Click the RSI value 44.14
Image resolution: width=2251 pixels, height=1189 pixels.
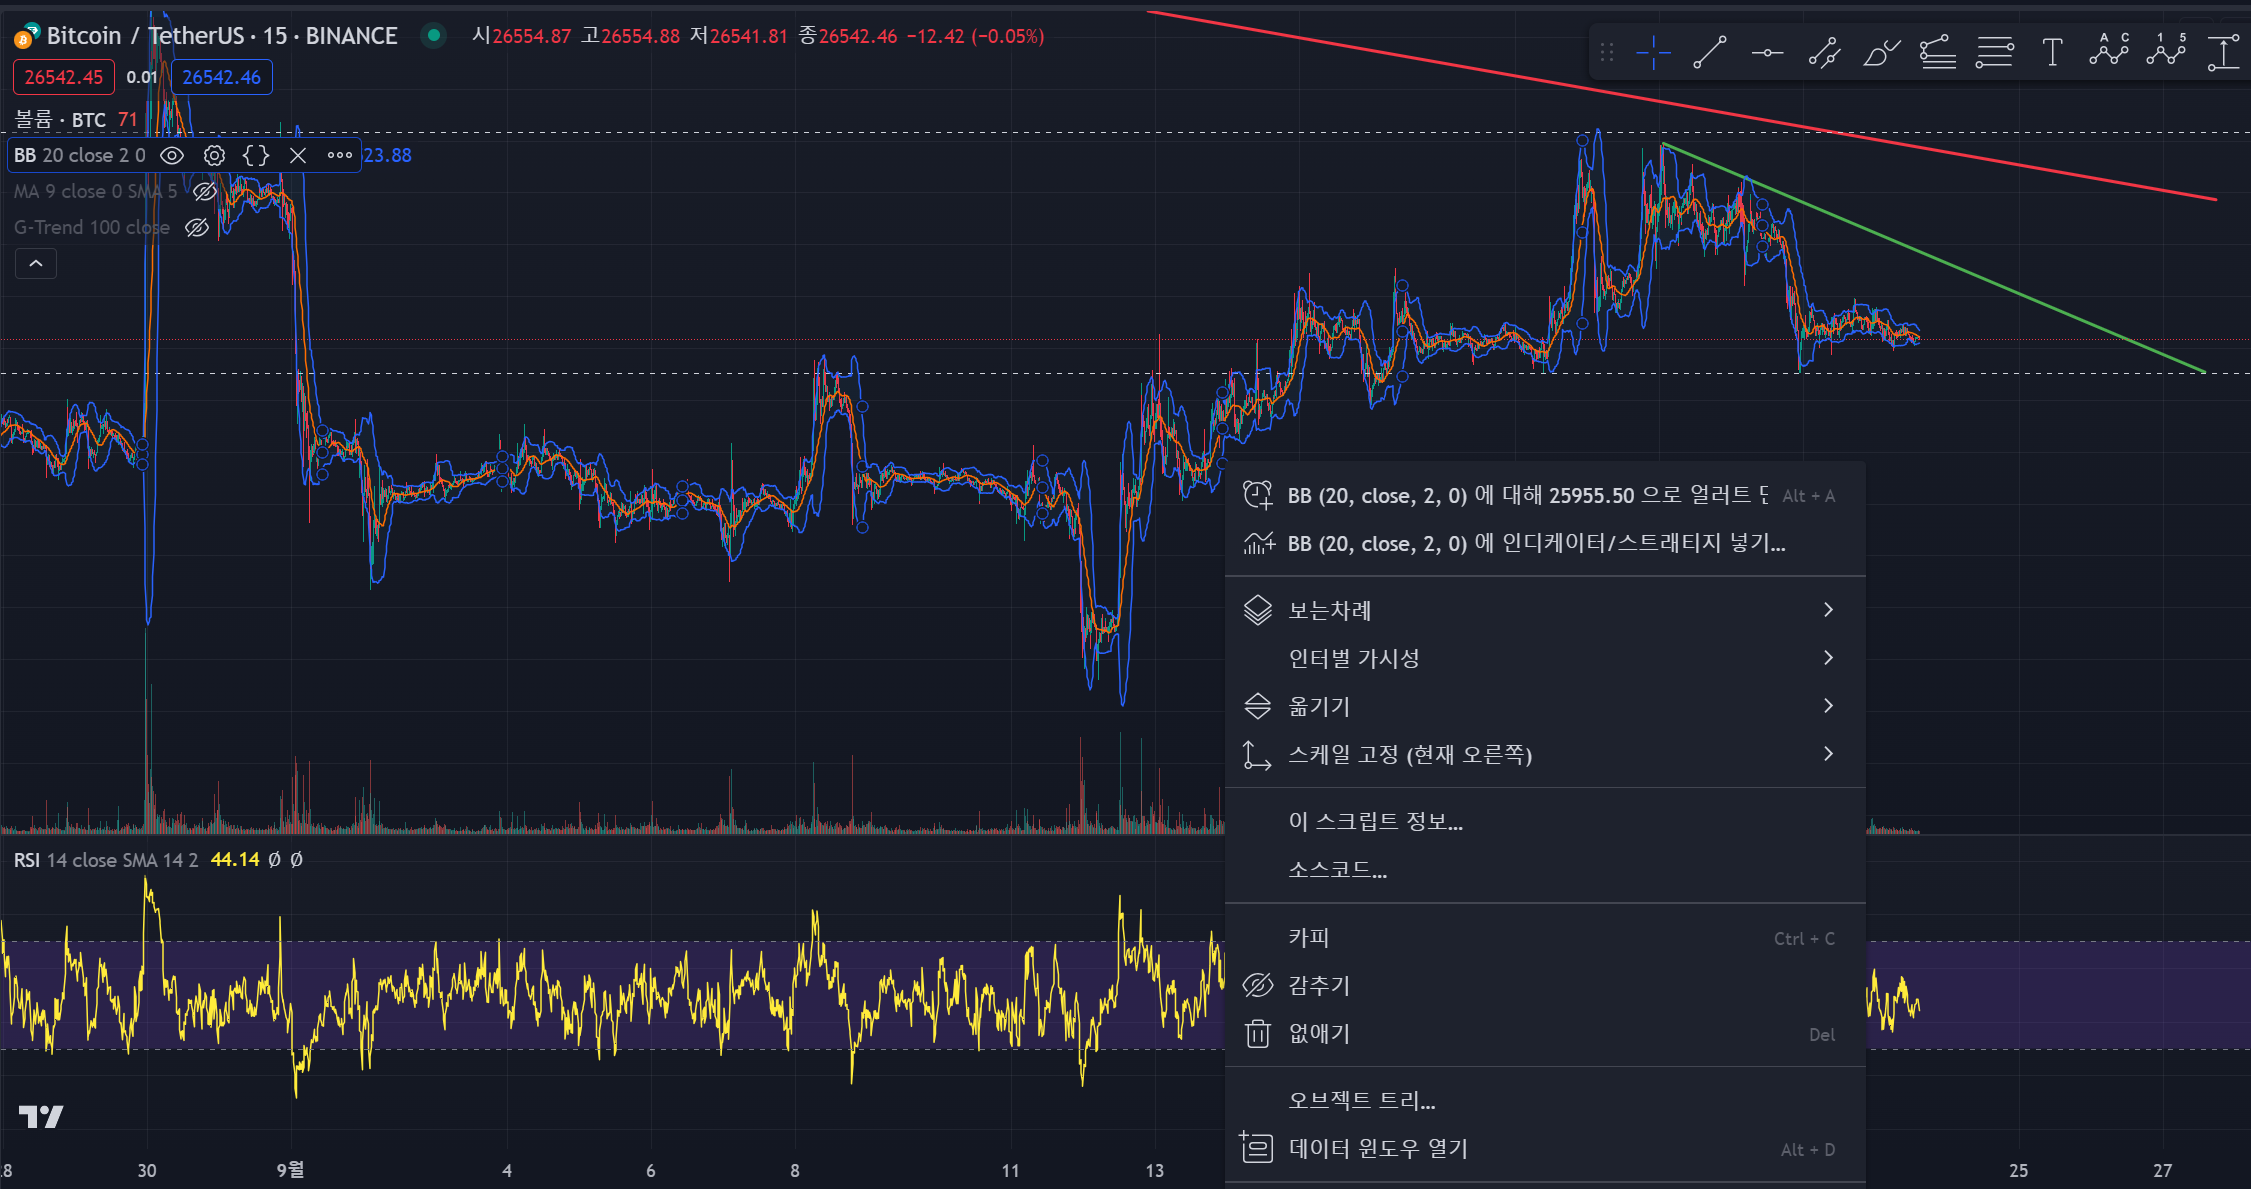[235, 860]
